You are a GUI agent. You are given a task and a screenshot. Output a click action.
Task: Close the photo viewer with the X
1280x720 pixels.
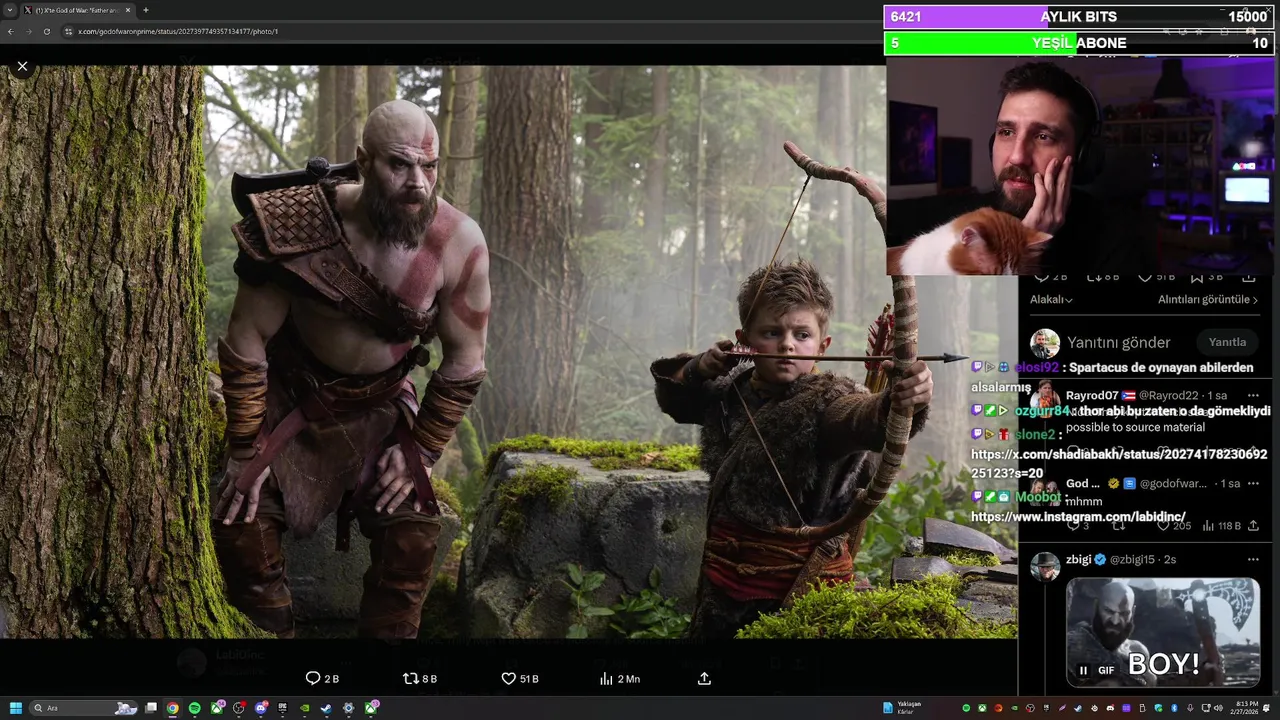coord(22,66)
